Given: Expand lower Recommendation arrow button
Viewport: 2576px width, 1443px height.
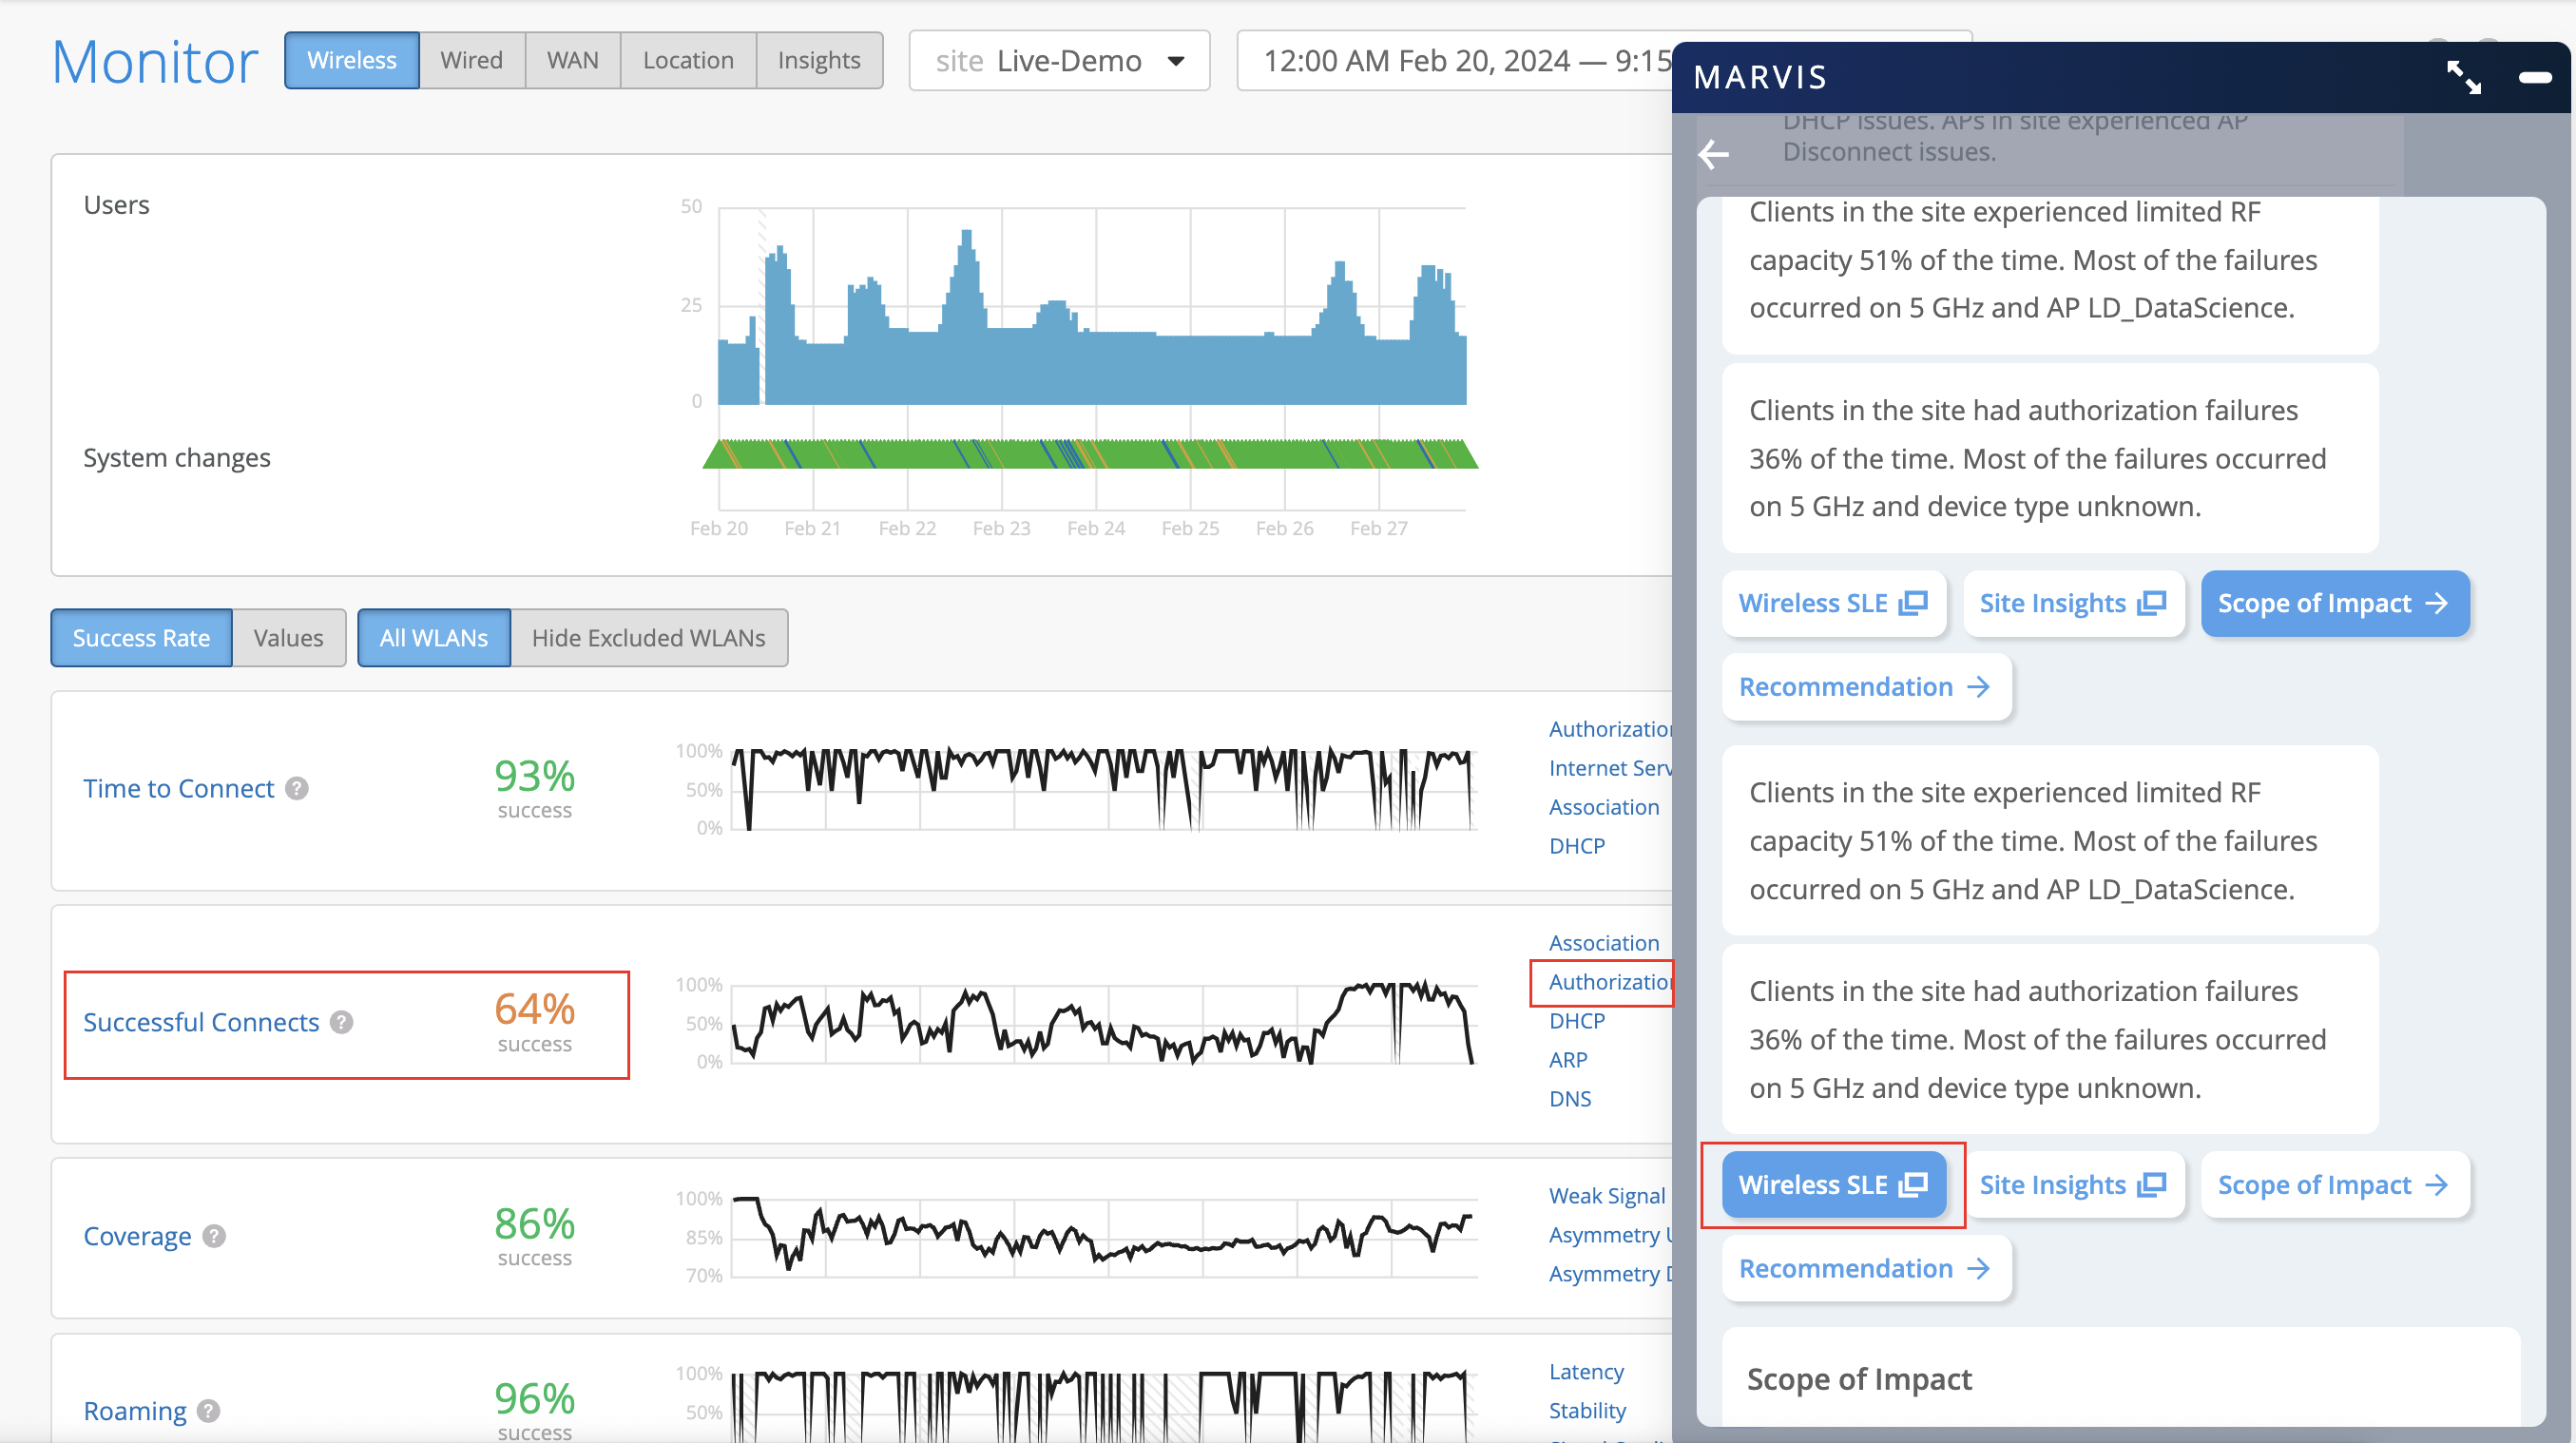Looking at the screenshot, I should tap(1865, 1268).
